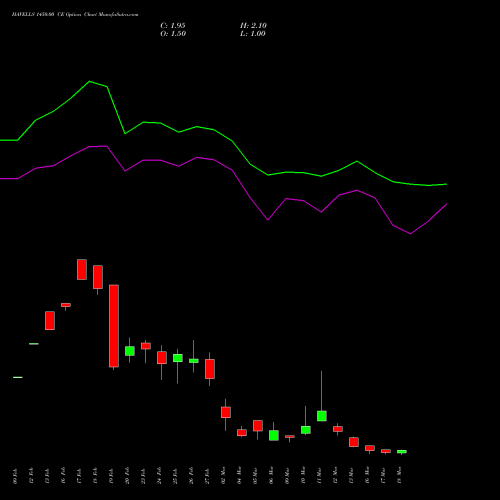Click the 18 Feb date label
The width and height of the screenshot is (500, 500).
[95, 476]
